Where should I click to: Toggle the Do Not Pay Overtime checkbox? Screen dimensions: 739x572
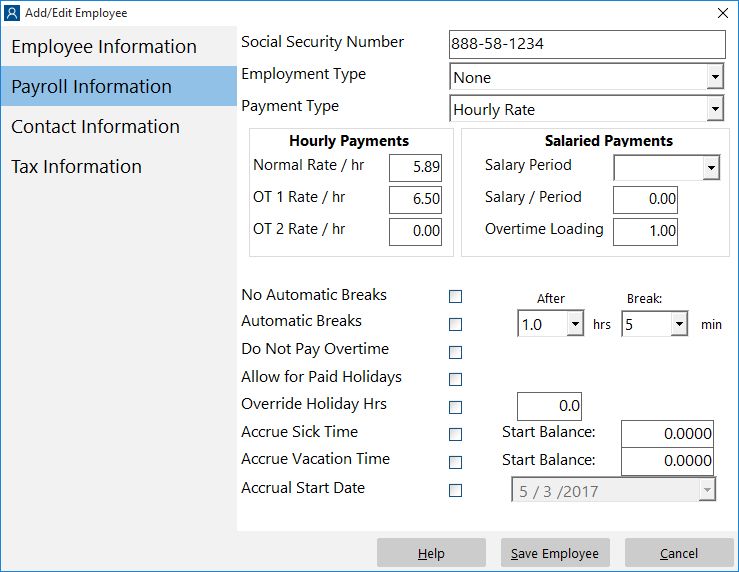click(455, 352)
